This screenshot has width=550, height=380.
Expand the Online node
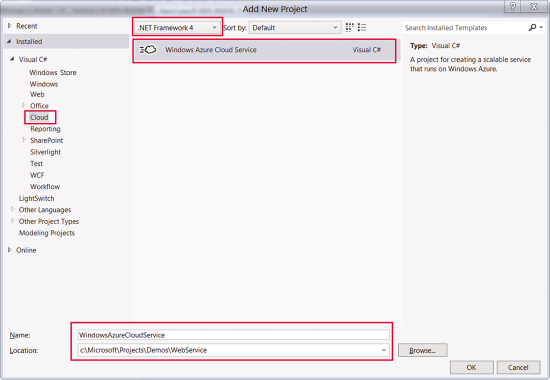9,249
